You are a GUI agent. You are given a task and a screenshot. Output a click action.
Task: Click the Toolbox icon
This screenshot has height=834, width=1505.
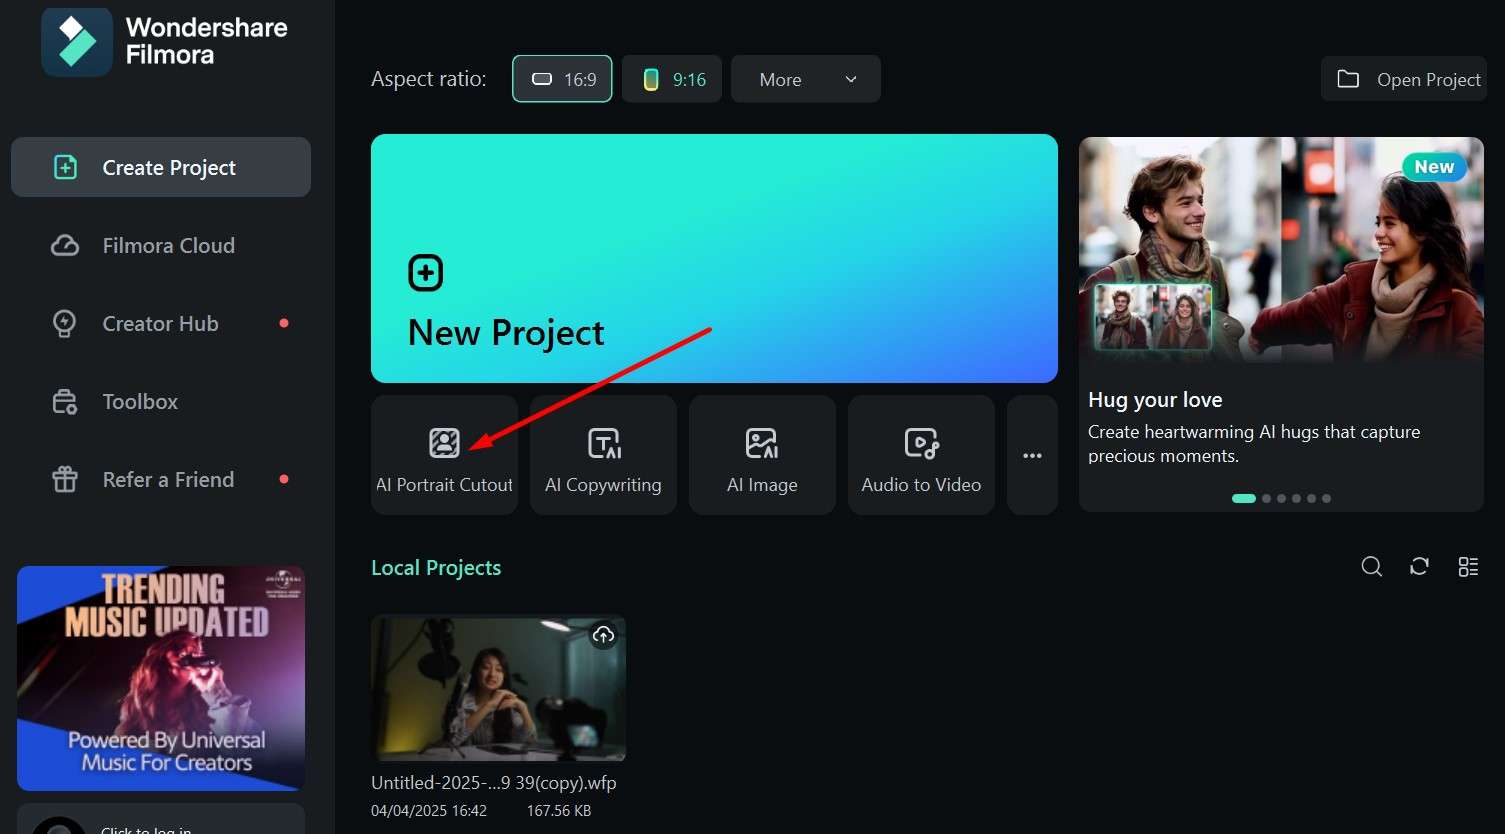point(64,401)
